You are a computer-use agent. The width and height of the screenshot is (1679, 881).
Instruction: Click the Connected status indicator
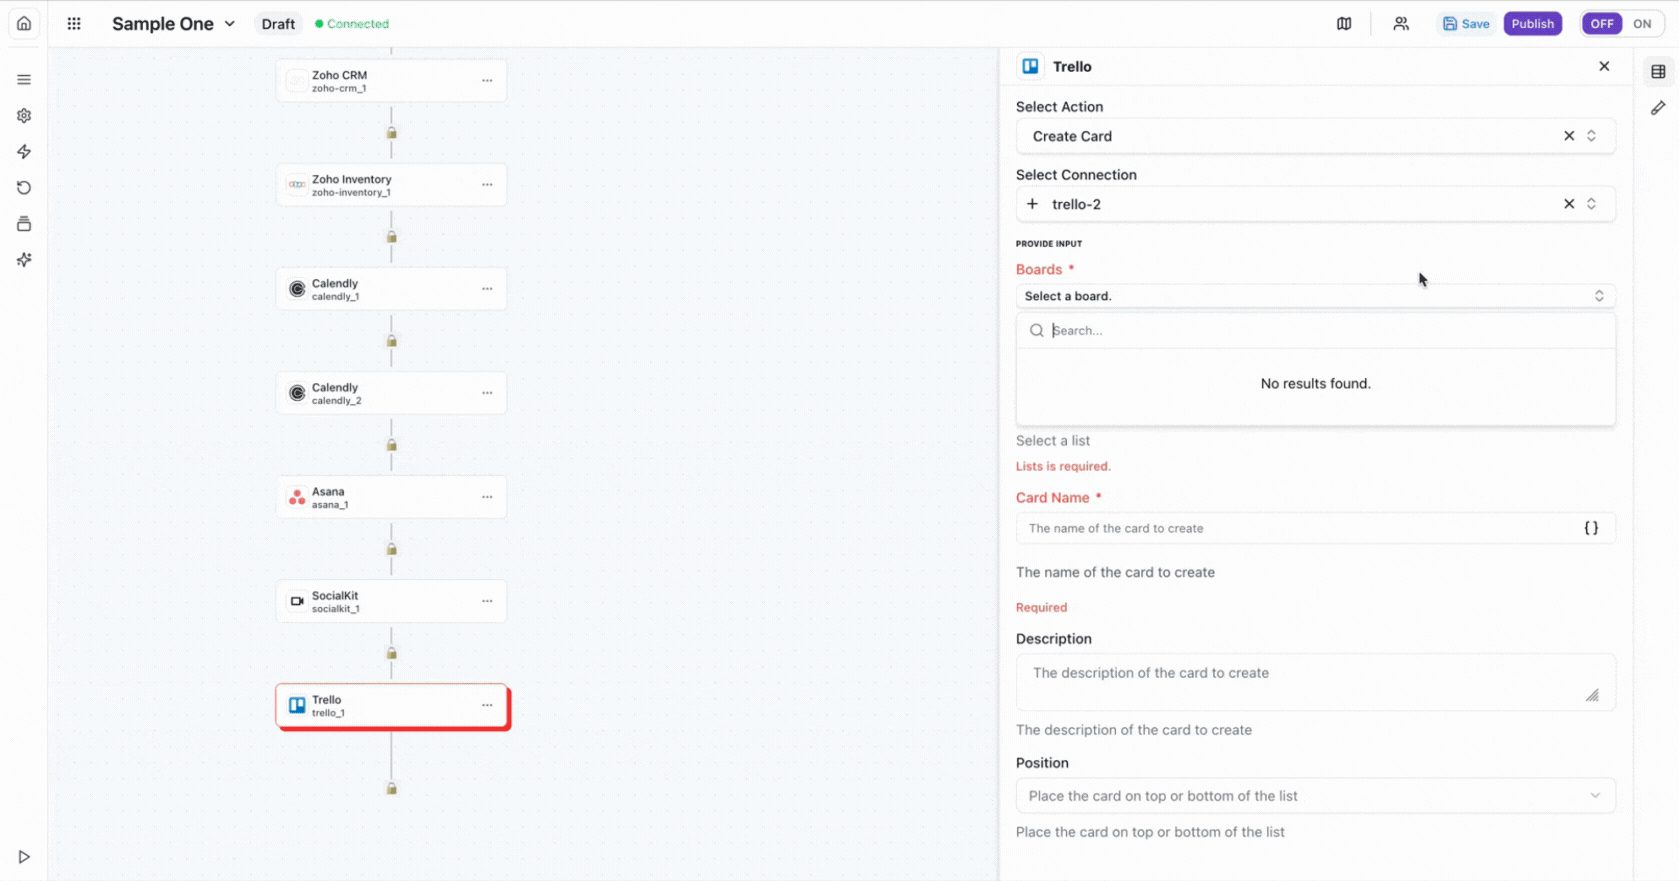[352, 24]
